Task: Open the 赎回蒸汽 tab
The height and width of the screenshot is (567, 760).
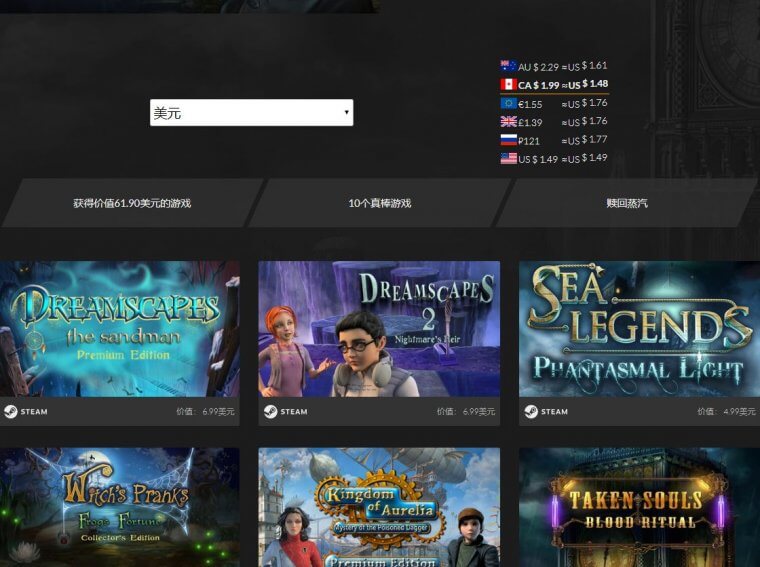Action: click(627, 203)
